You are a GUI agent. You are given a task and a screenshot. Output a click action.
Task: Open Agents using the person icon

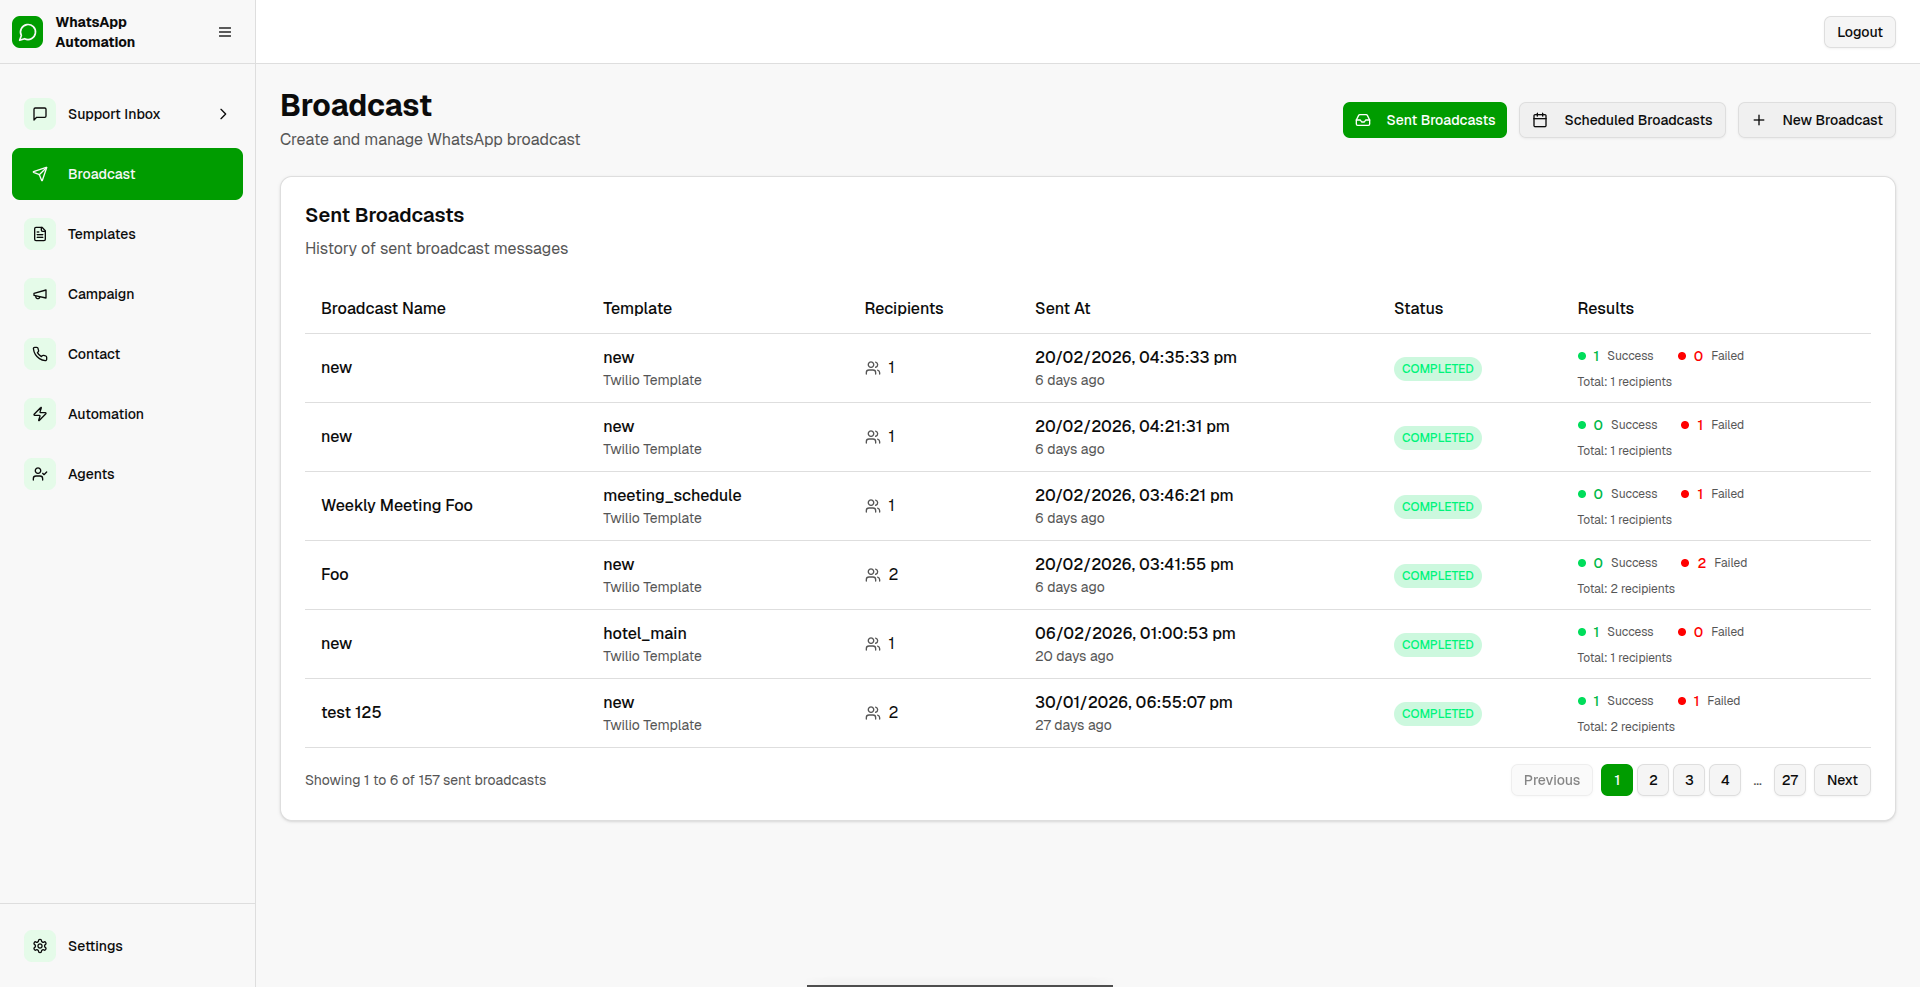point(40,473)
